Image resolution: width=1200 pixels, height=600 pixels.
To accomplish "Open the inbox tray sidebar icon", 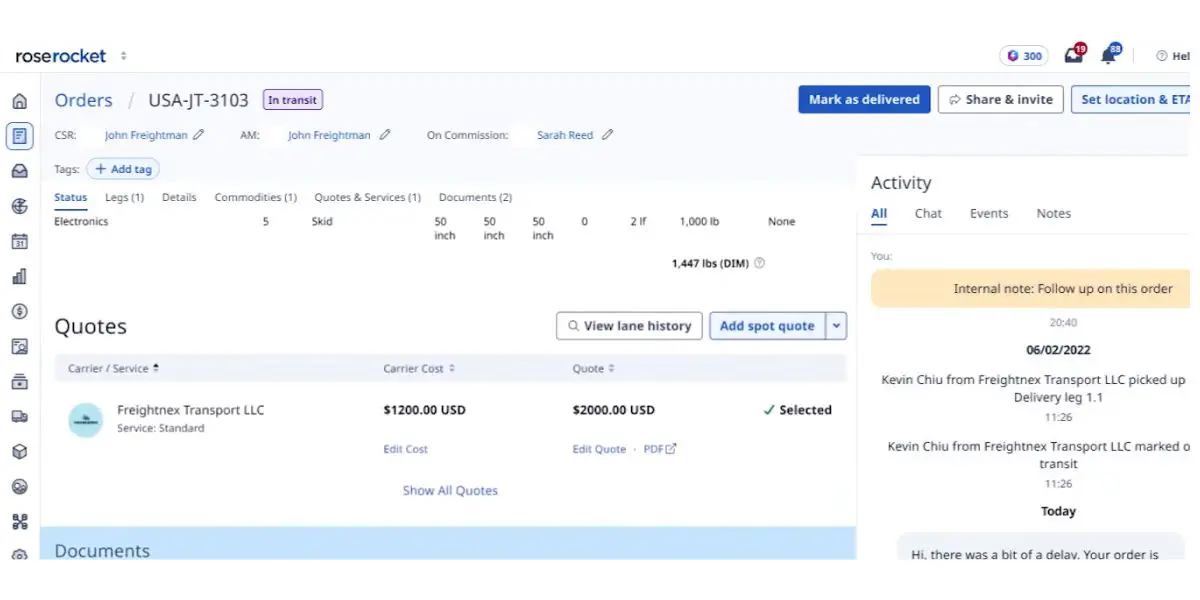I will tap(19, 171).
